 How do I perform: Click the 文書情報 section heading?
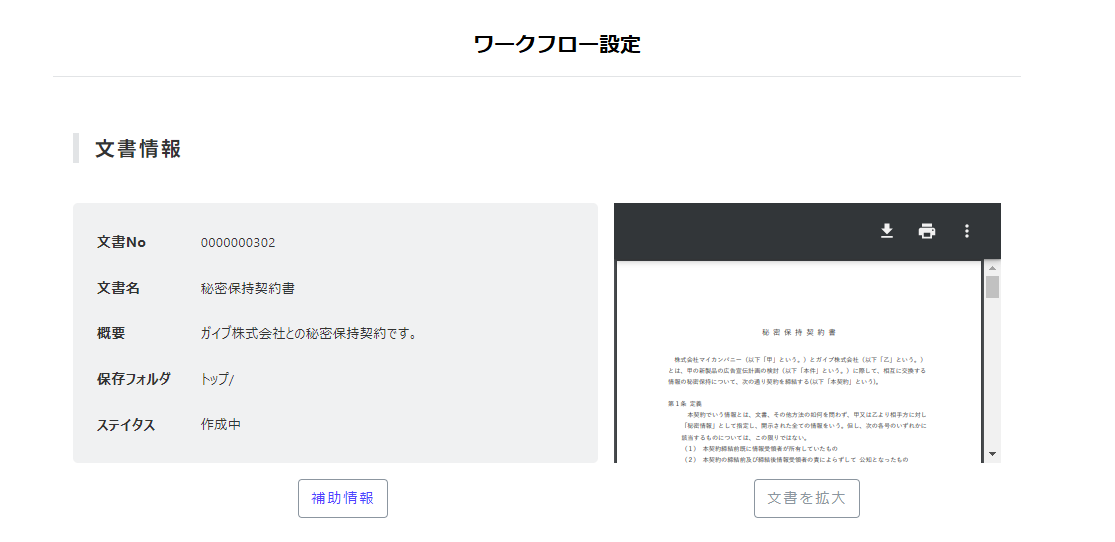(138, 149)
